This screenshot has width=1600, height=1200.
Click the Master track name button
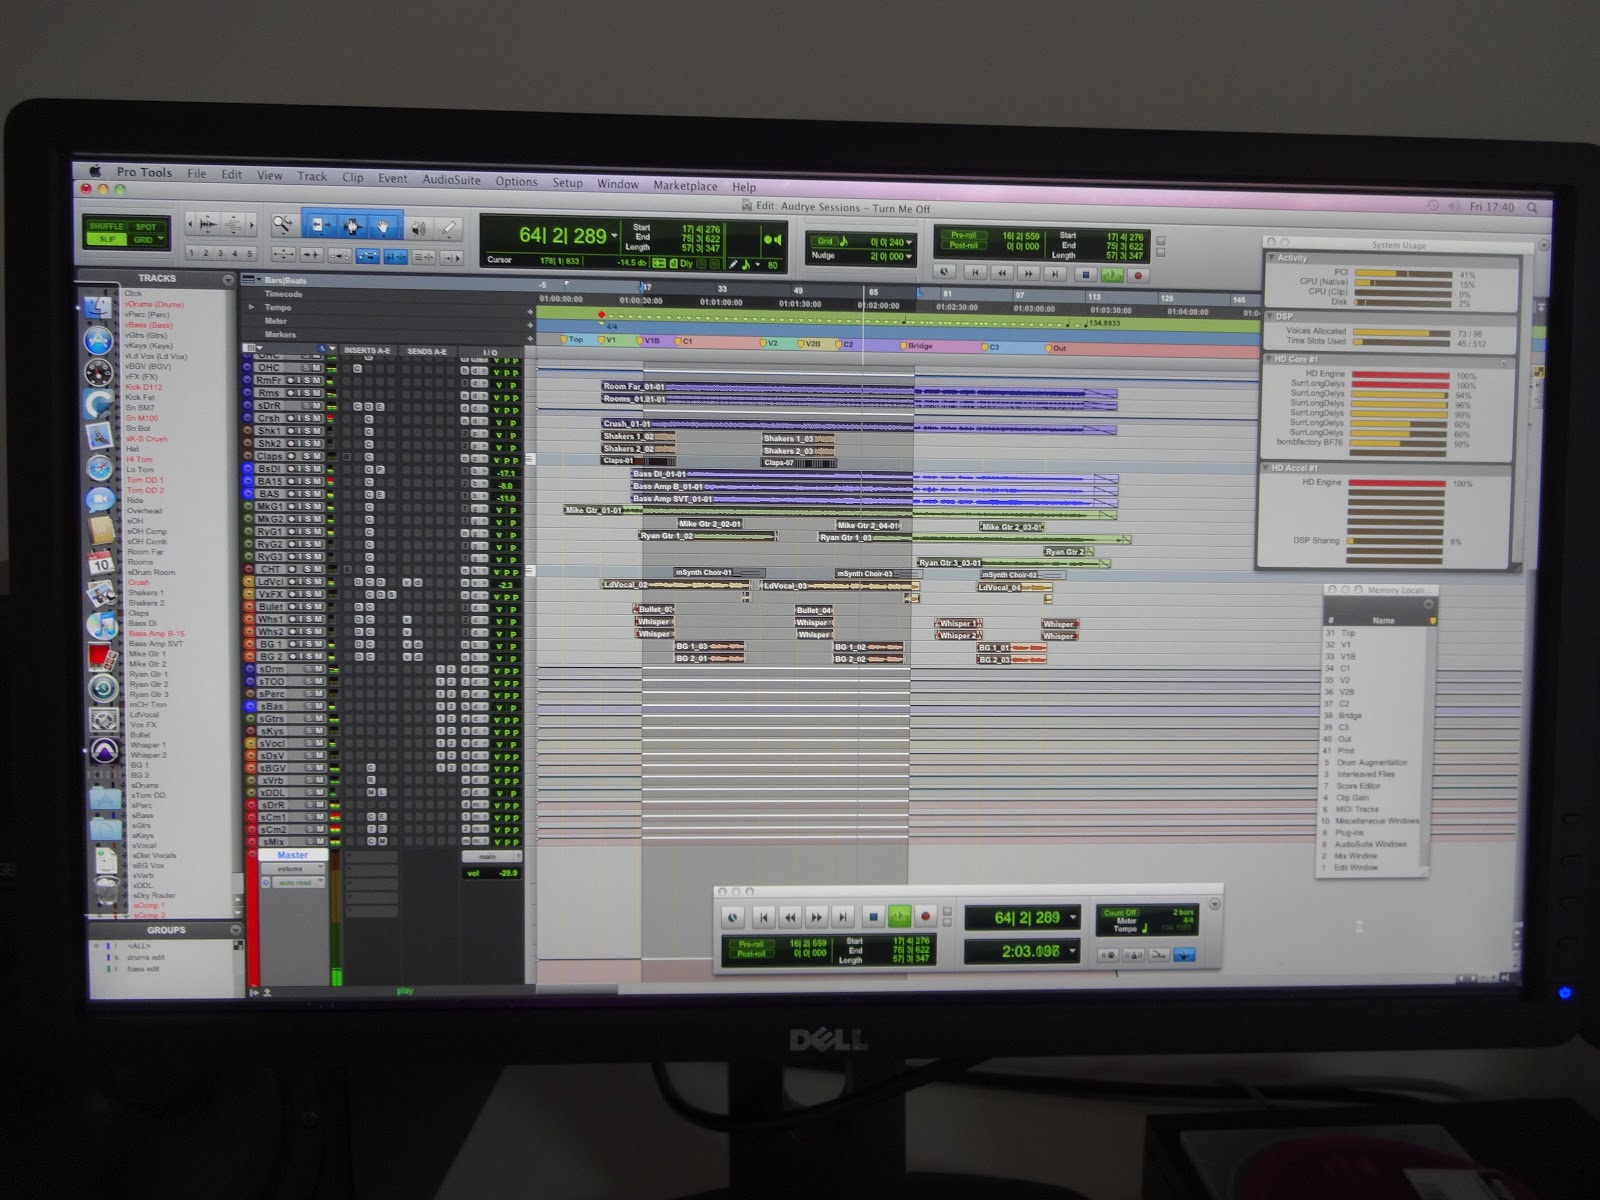pos(292,855)
